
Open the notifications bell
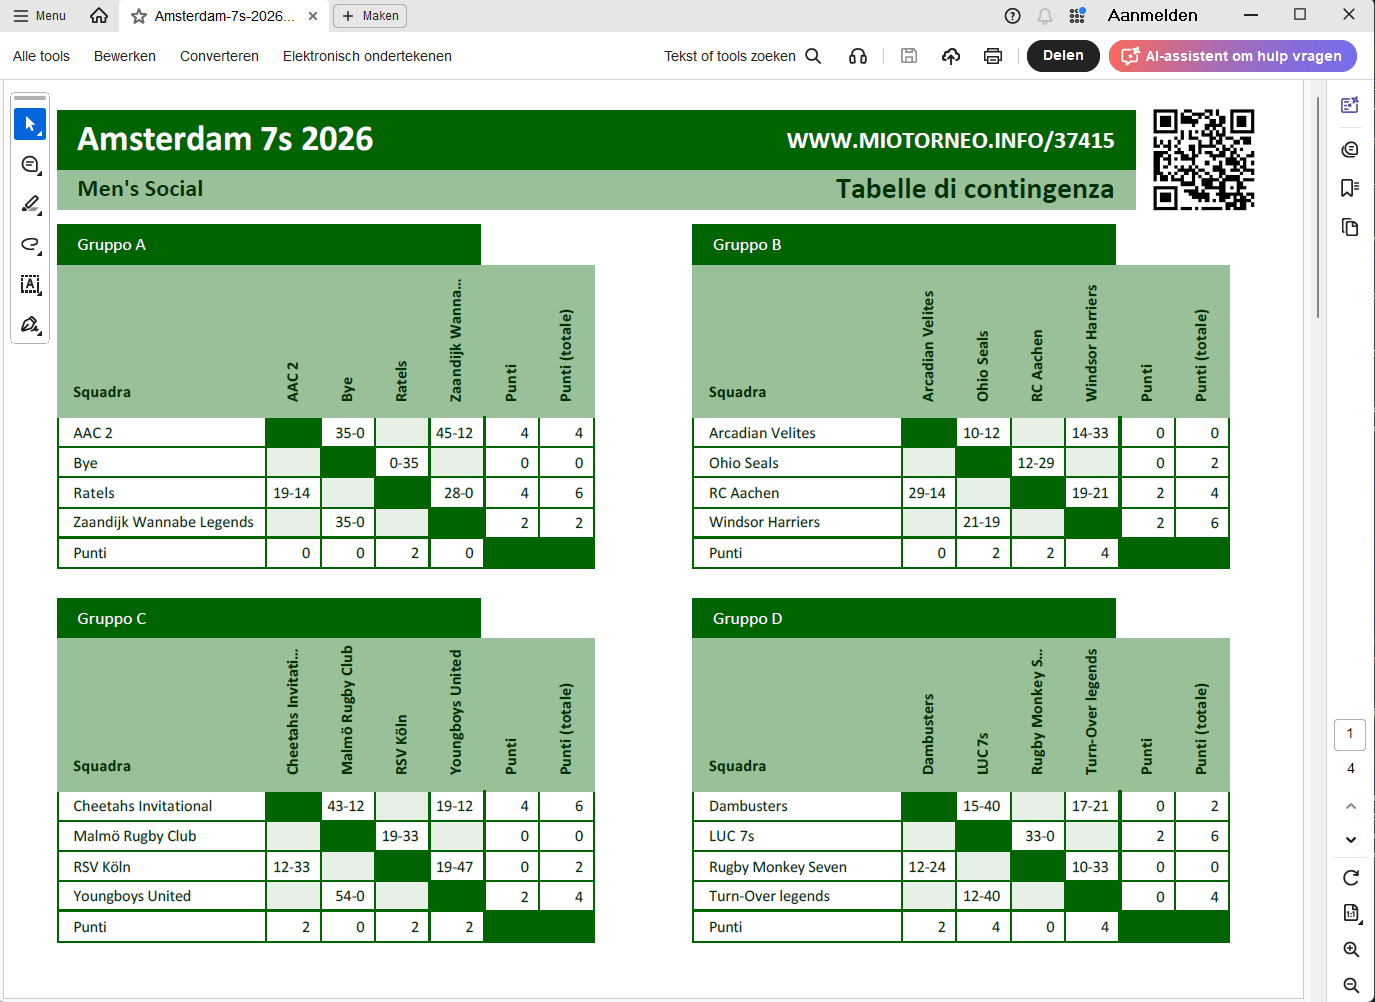(1045, 16)
